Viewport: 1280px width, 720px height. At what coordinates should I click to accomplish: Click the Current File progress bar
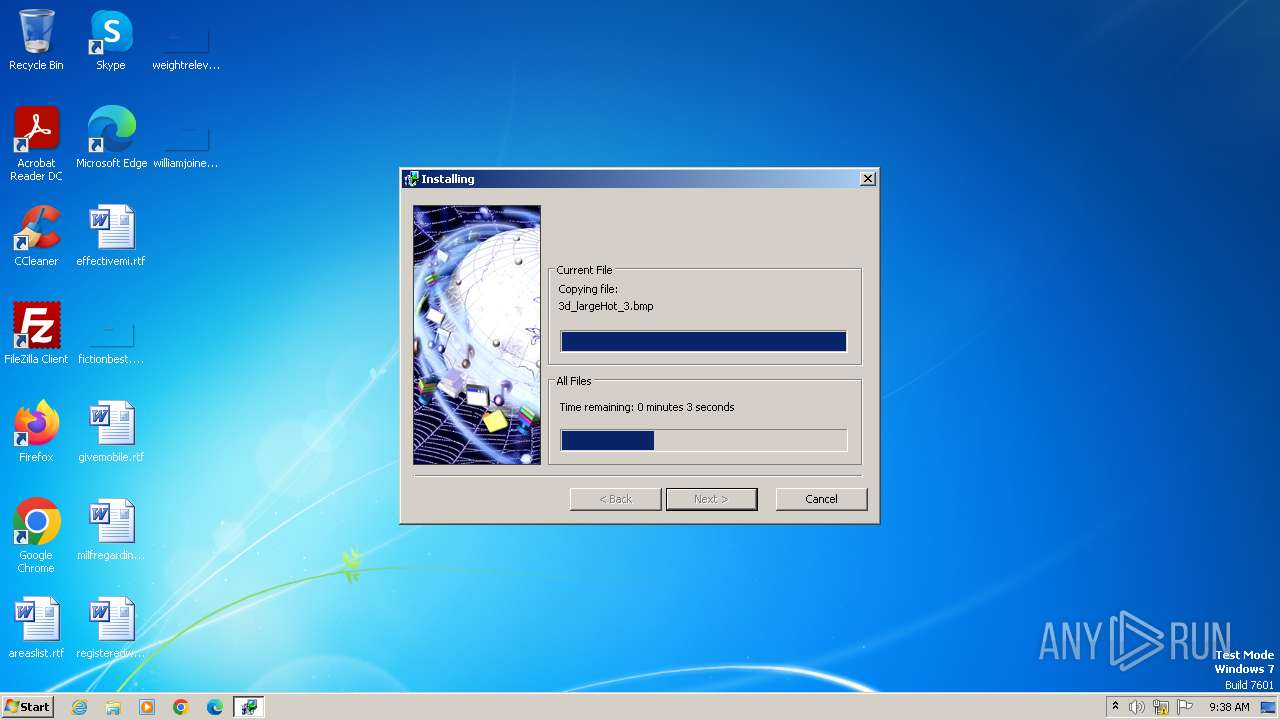[704, 342]
